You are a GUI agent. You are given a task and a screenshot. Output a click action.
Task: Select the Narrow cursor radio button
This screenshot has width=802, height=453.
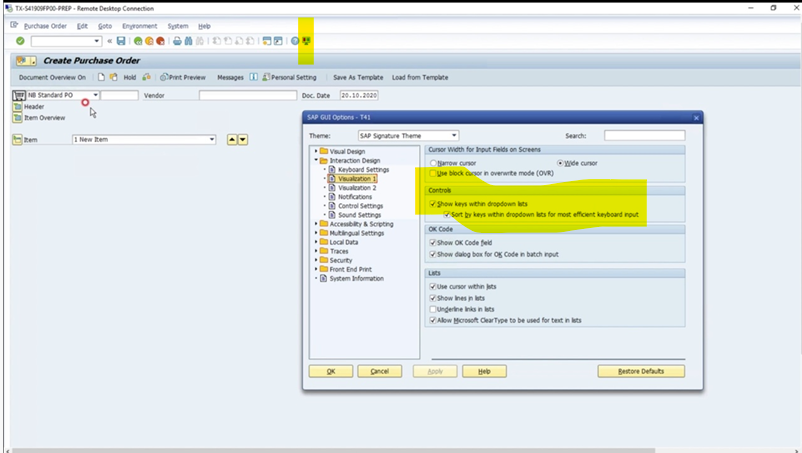click(433, 163)
